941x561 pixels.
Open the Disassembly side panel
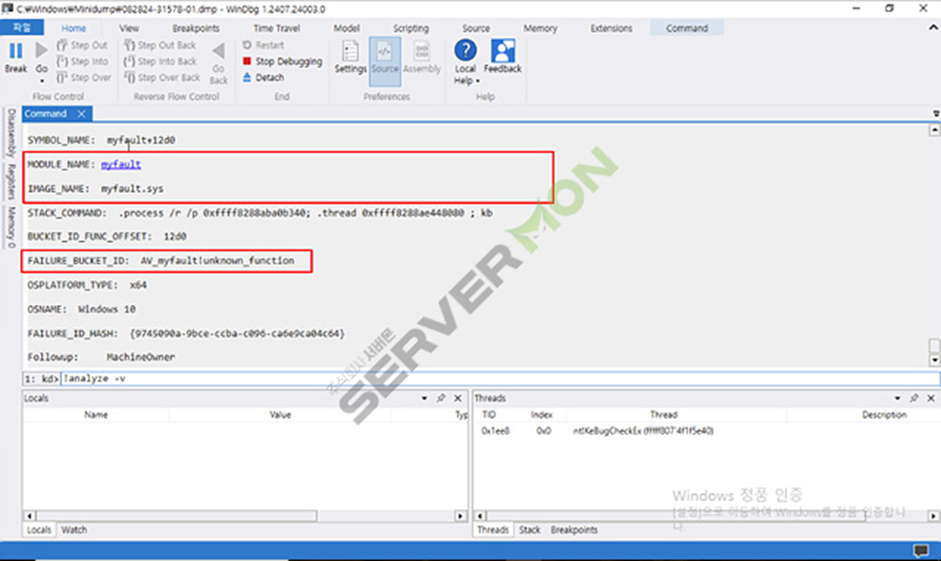coord(10,133)
